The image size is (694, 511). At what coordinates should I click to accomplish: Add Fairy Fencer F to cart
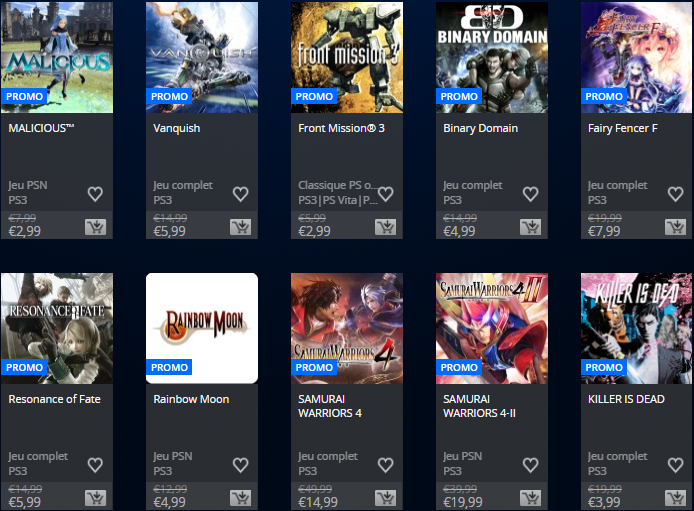[x=675, y=227]
